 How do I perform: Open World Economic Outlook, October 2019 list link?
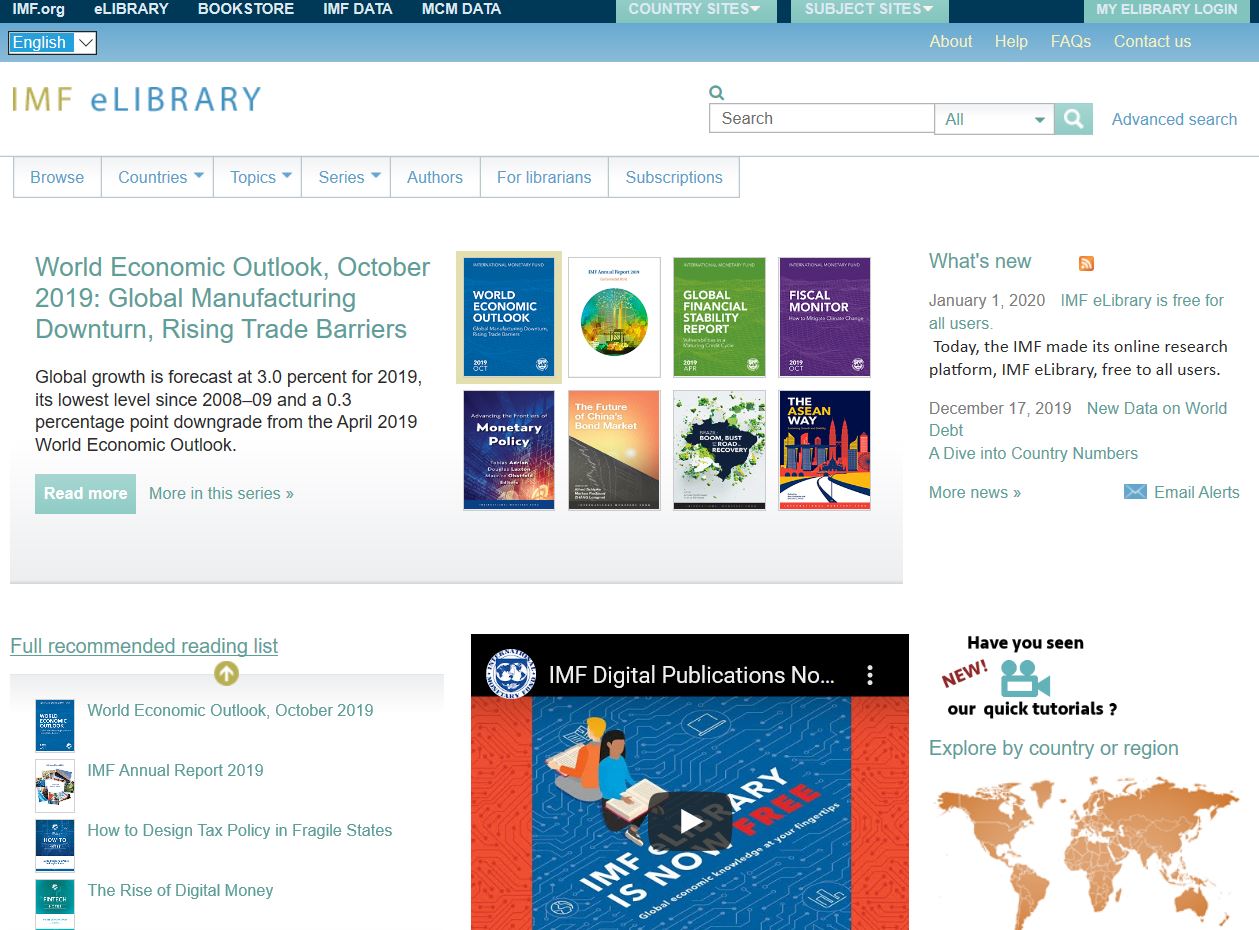[x=230, y=710]
